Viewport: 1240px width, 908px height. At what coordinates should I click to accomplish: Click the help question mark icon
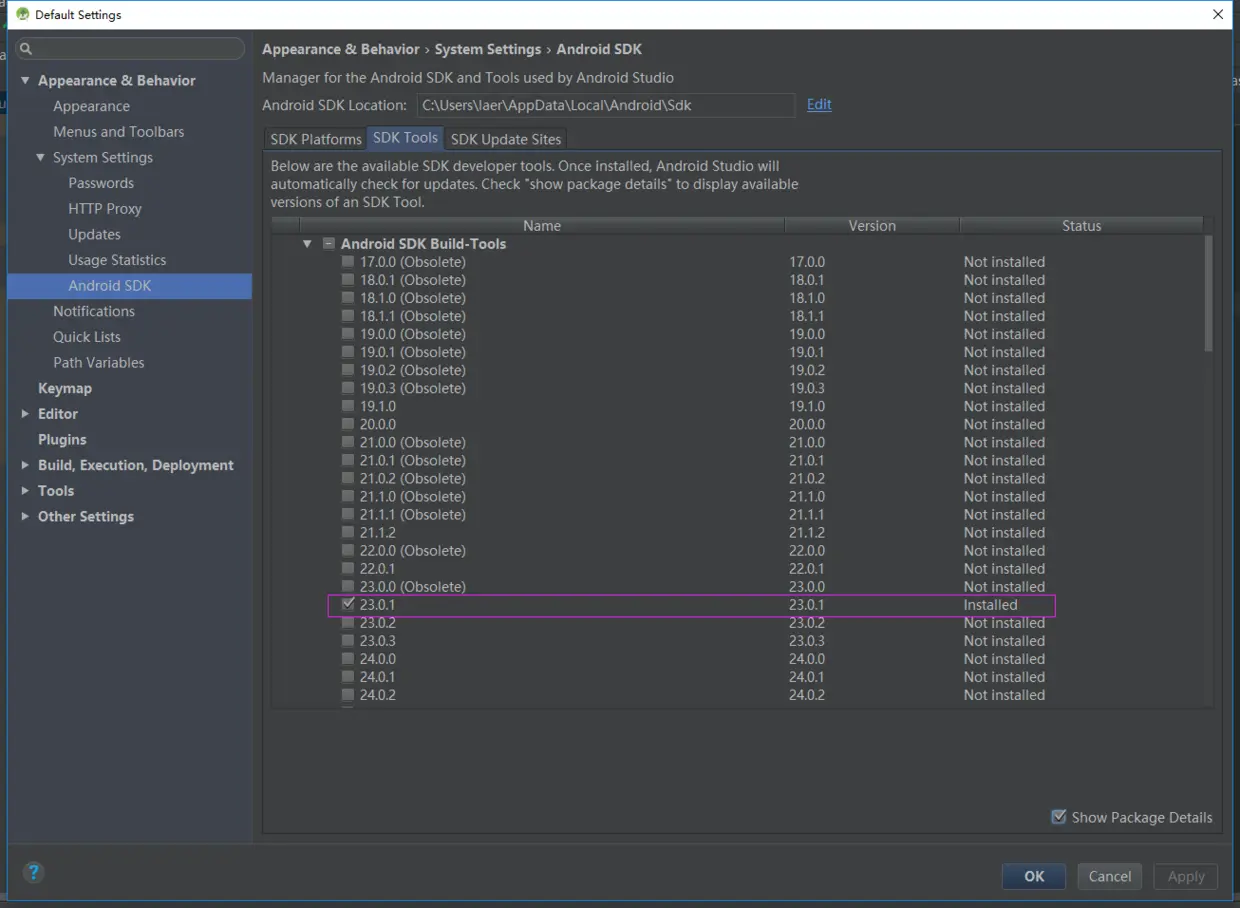[x=34, y=873]
